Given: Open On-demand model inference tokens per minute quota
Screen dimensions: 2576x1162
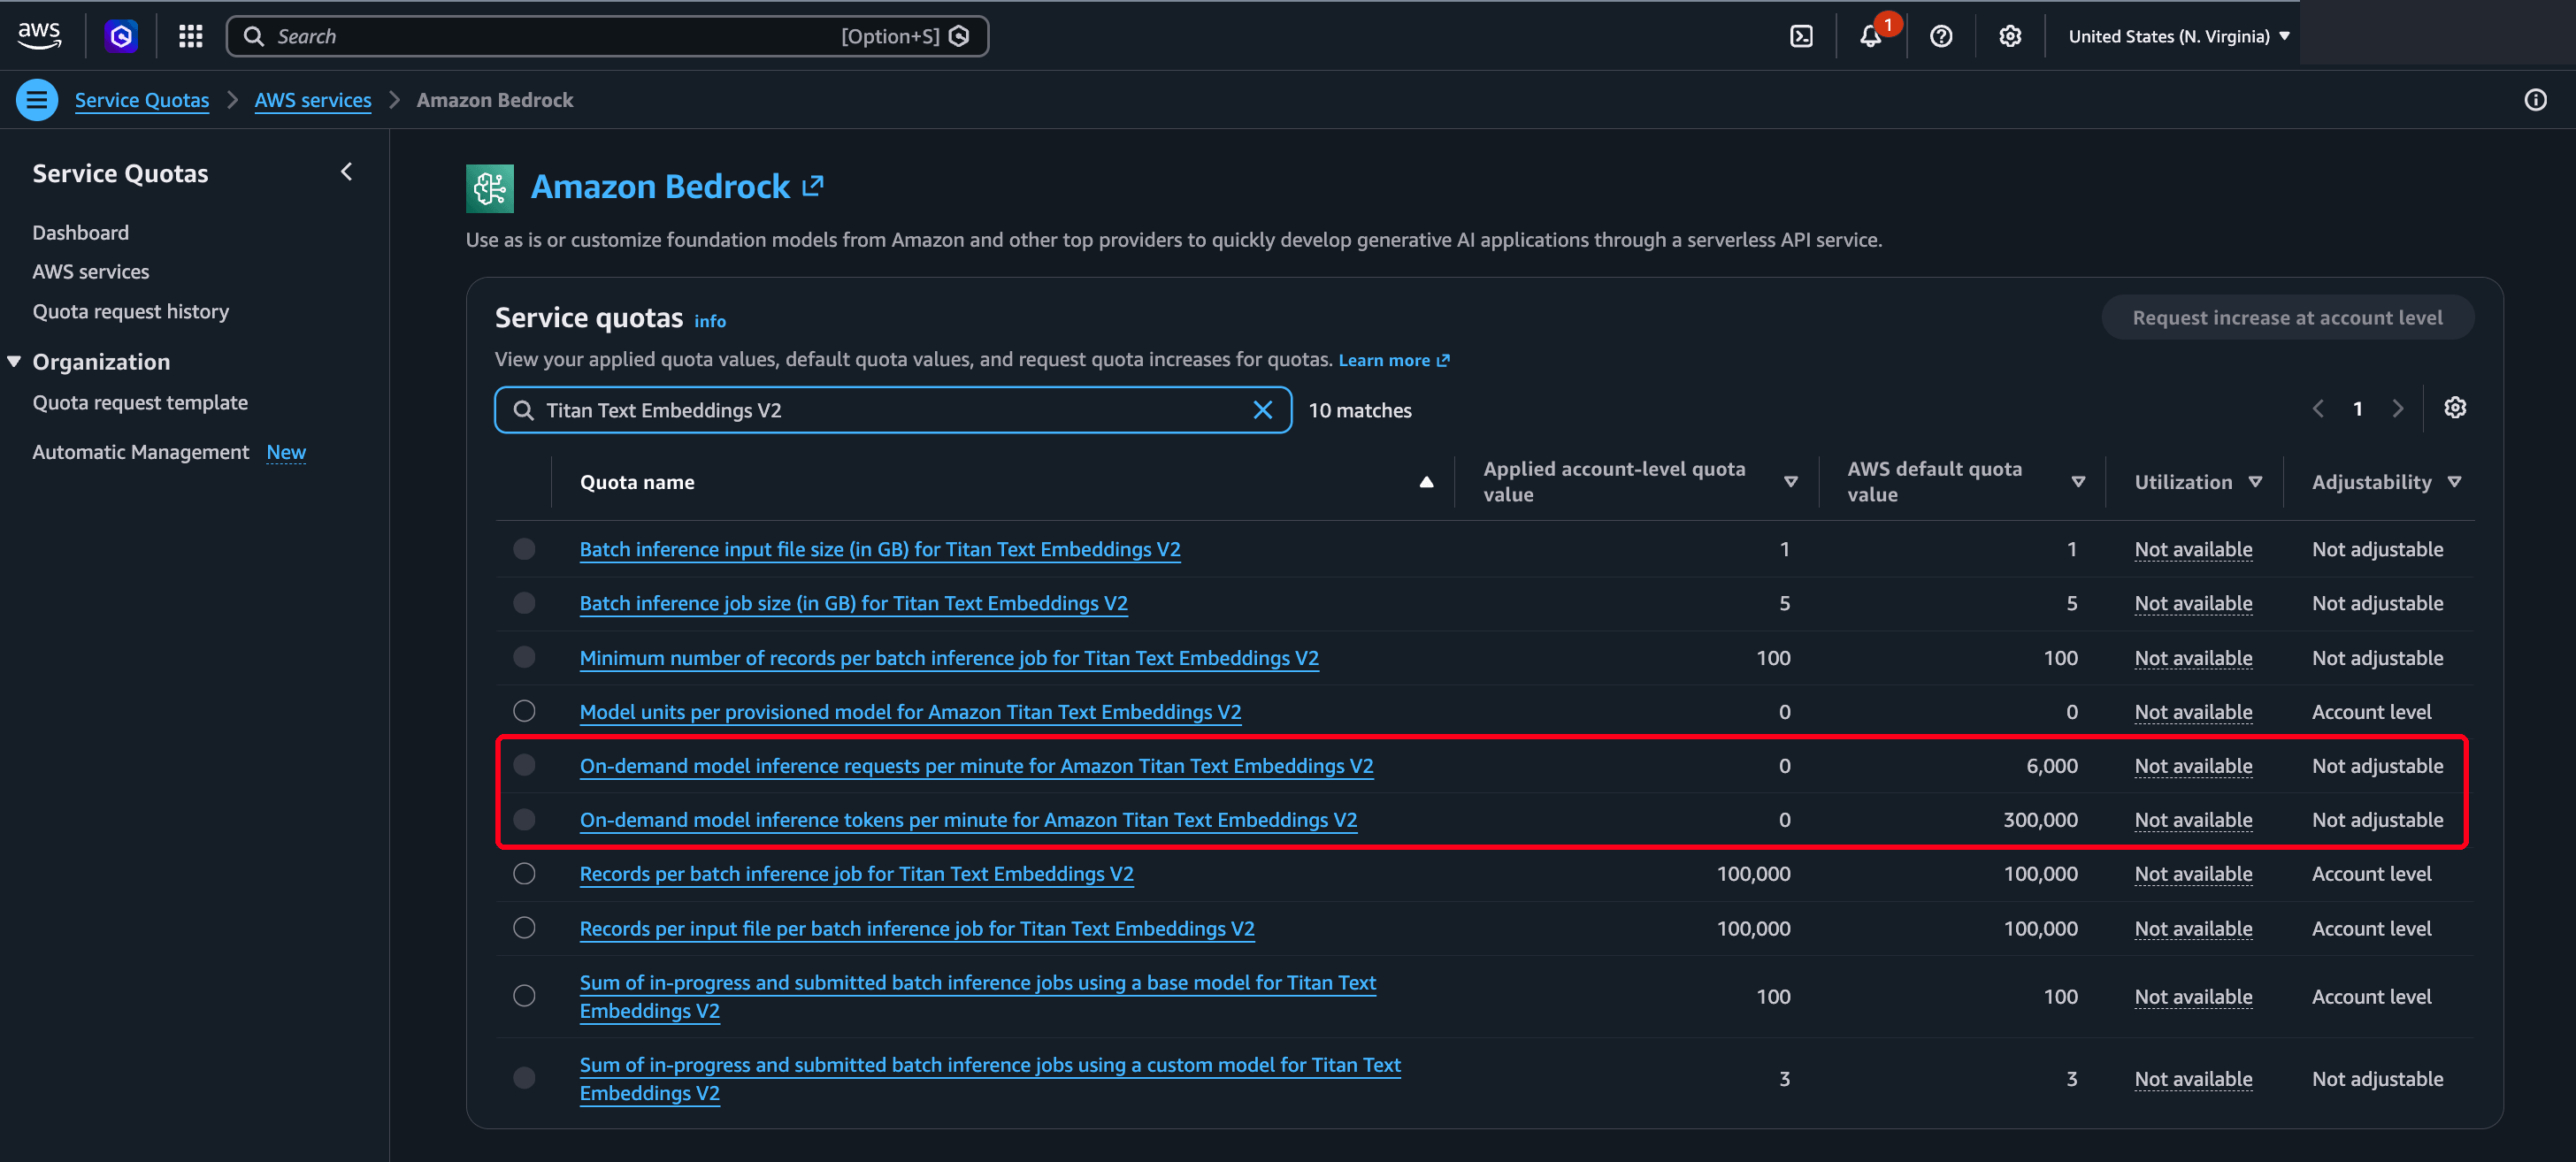Looking at the screenshot, I should tap(968, 820).
